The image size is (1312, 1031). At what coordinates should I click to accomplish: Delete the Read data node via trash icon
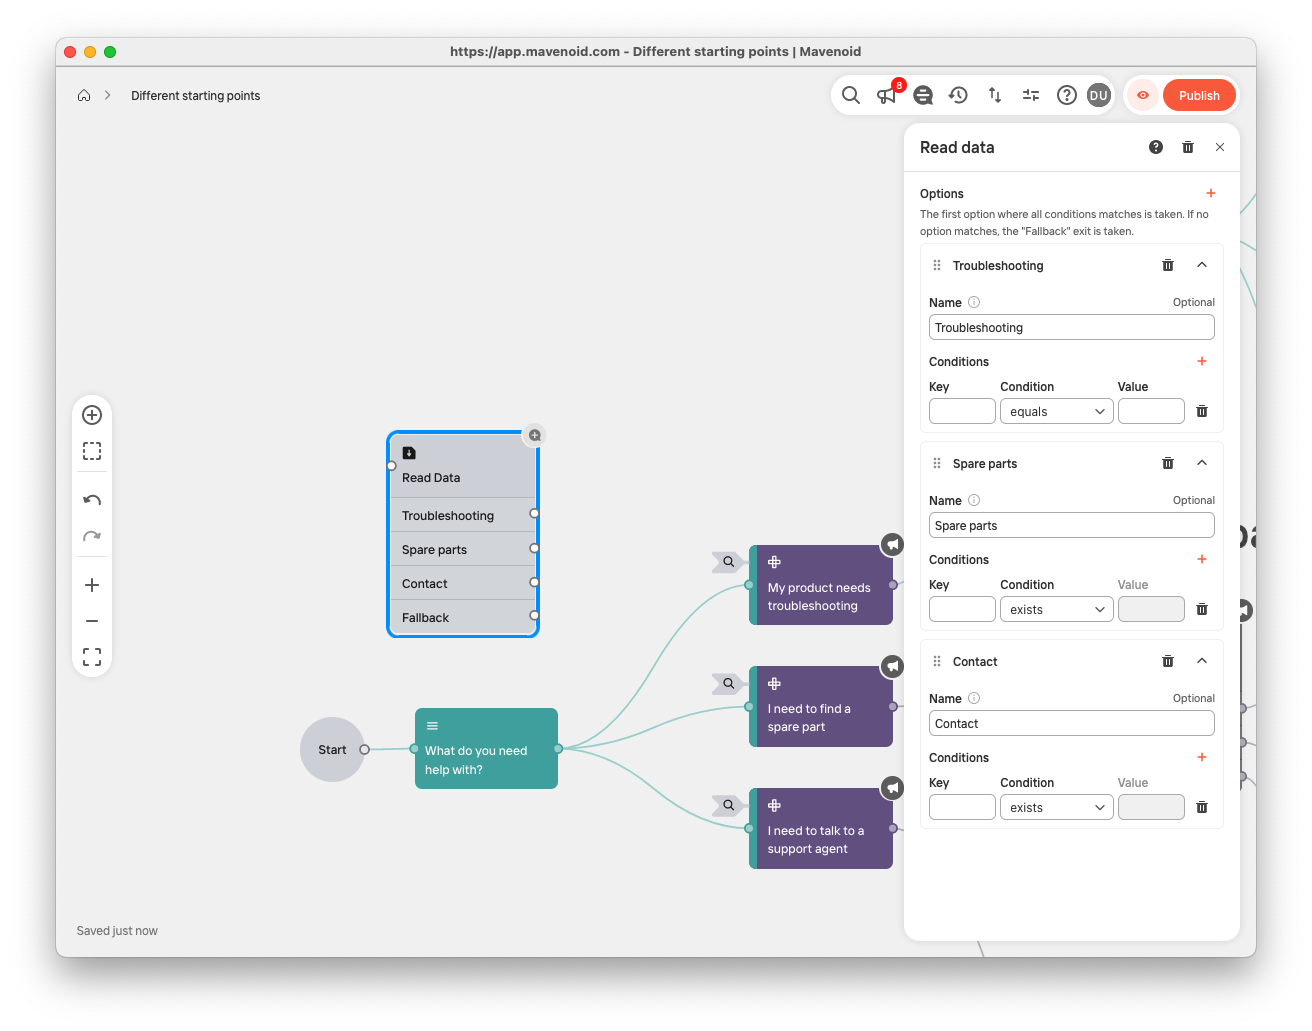pos(1188,147)
